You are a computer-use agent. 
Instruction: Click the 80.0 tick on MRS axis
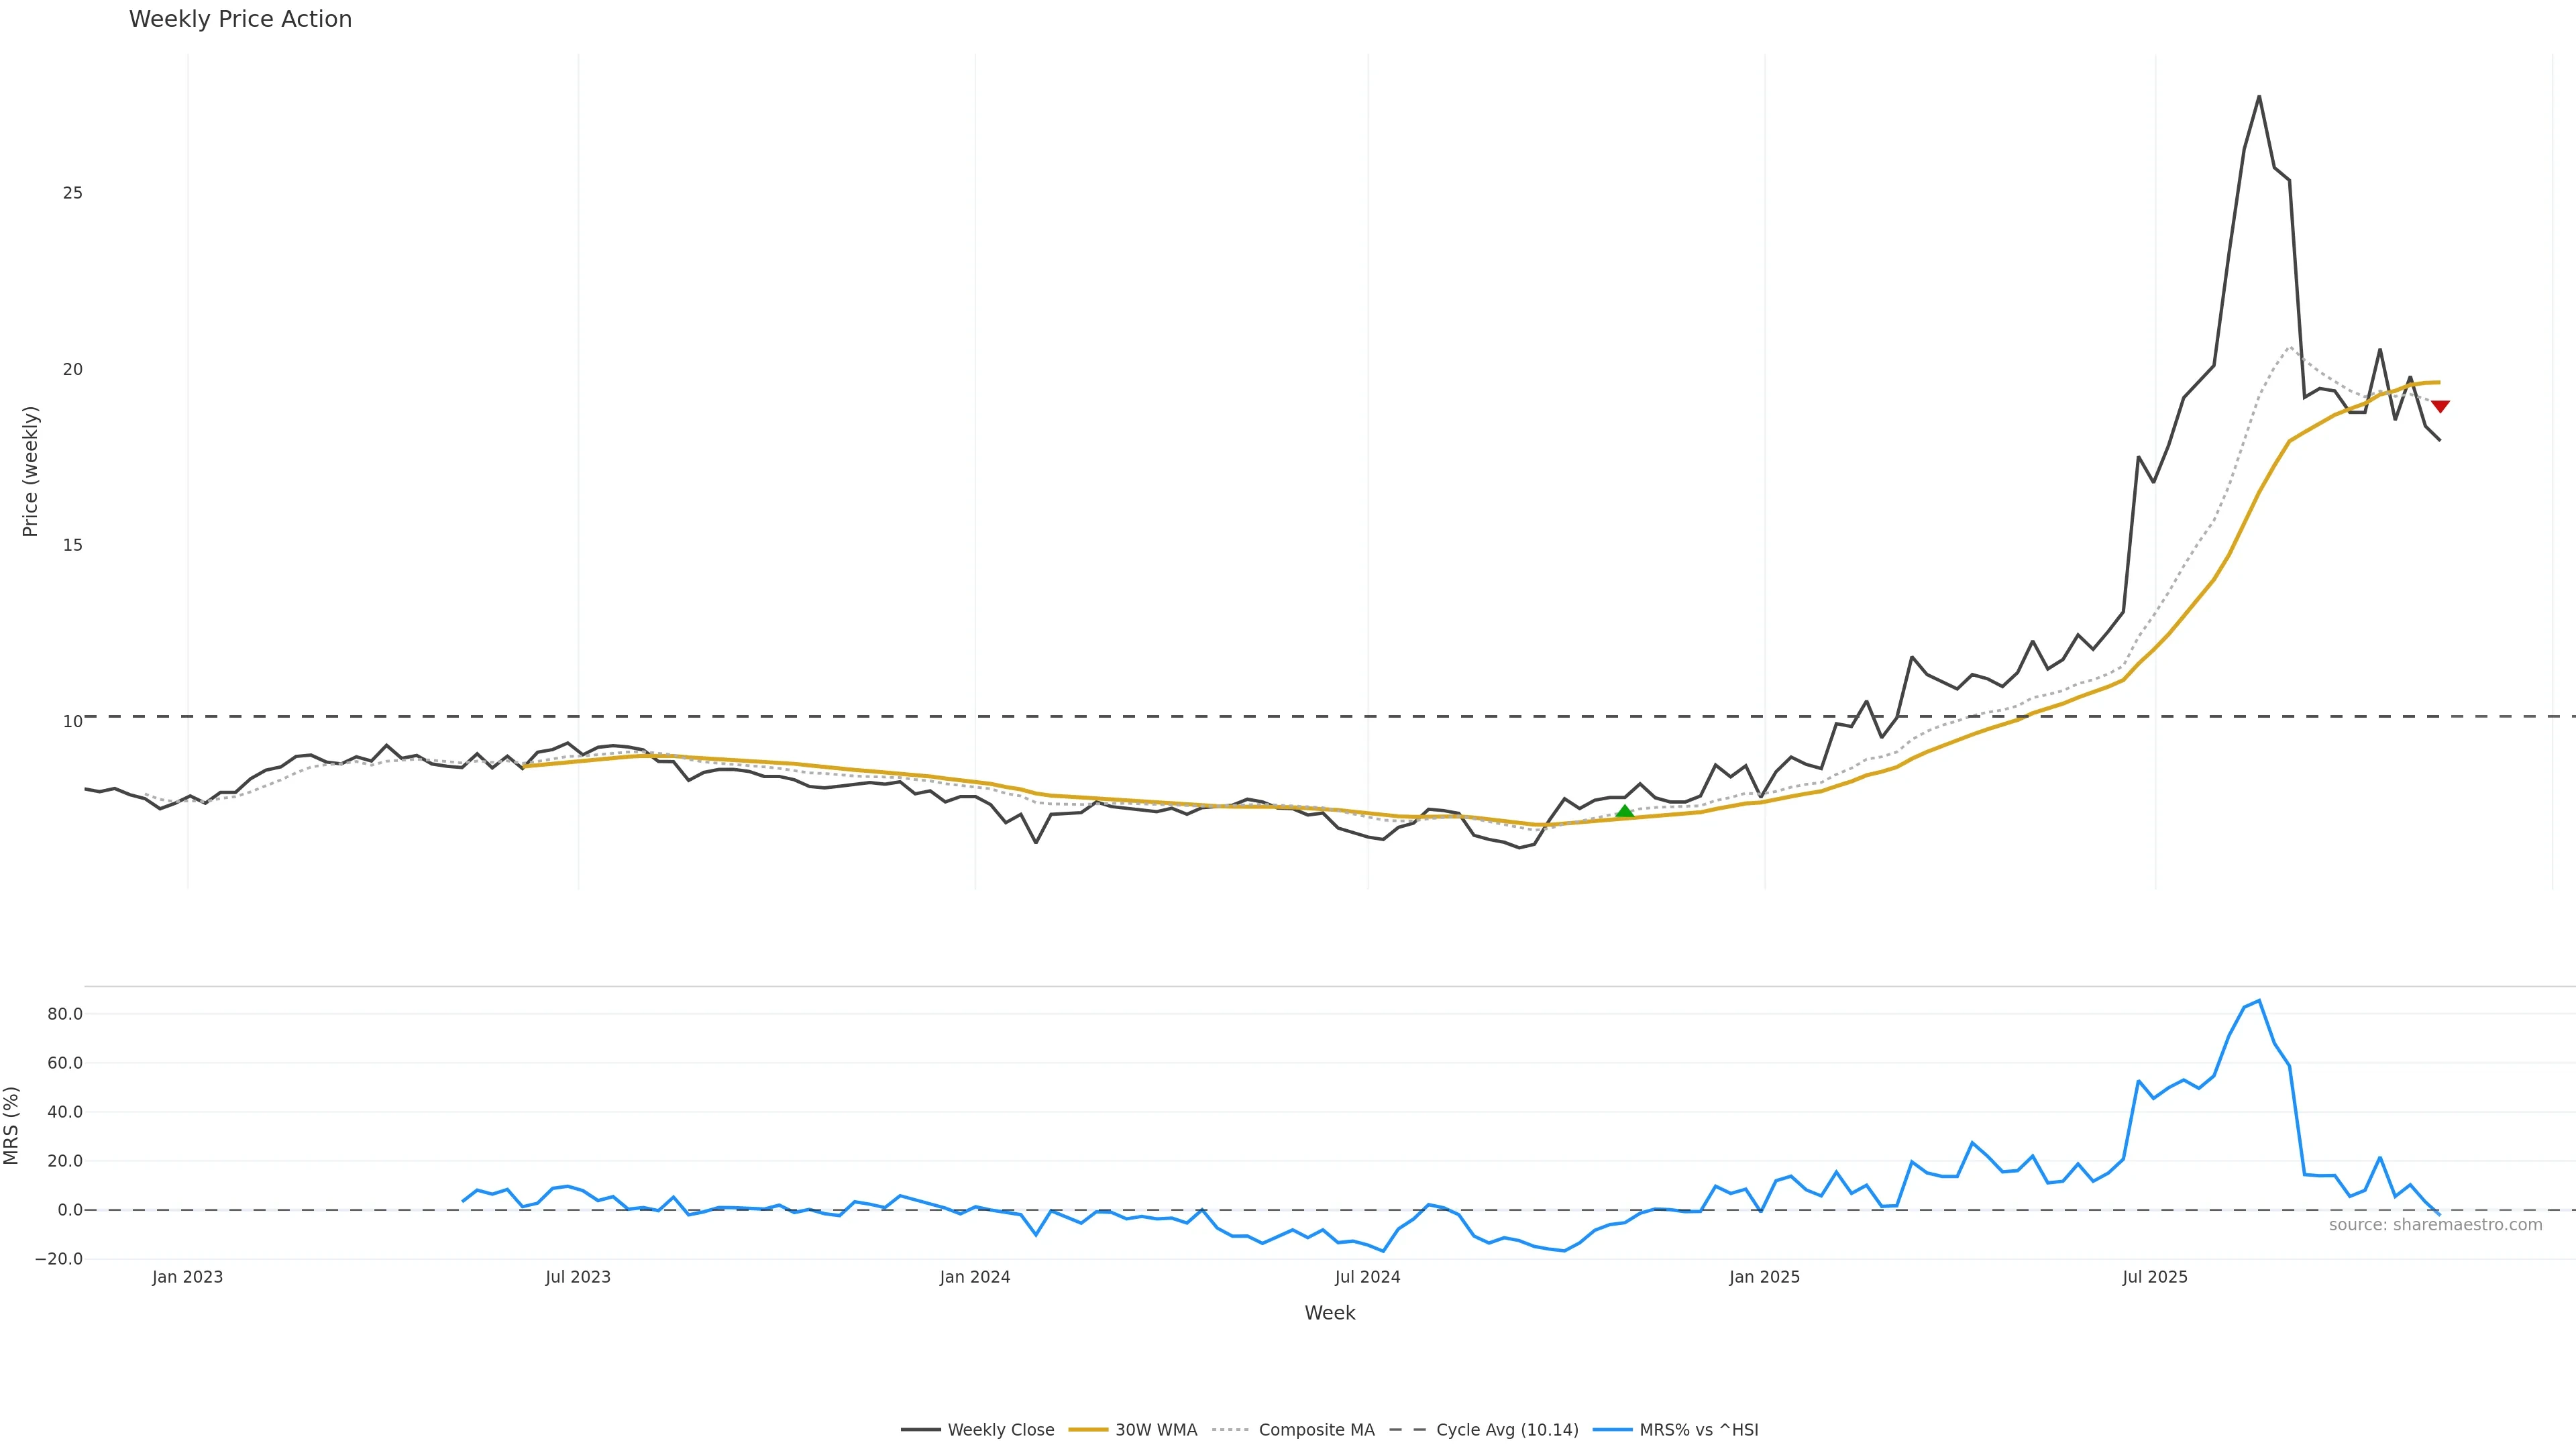point(65,1014)
